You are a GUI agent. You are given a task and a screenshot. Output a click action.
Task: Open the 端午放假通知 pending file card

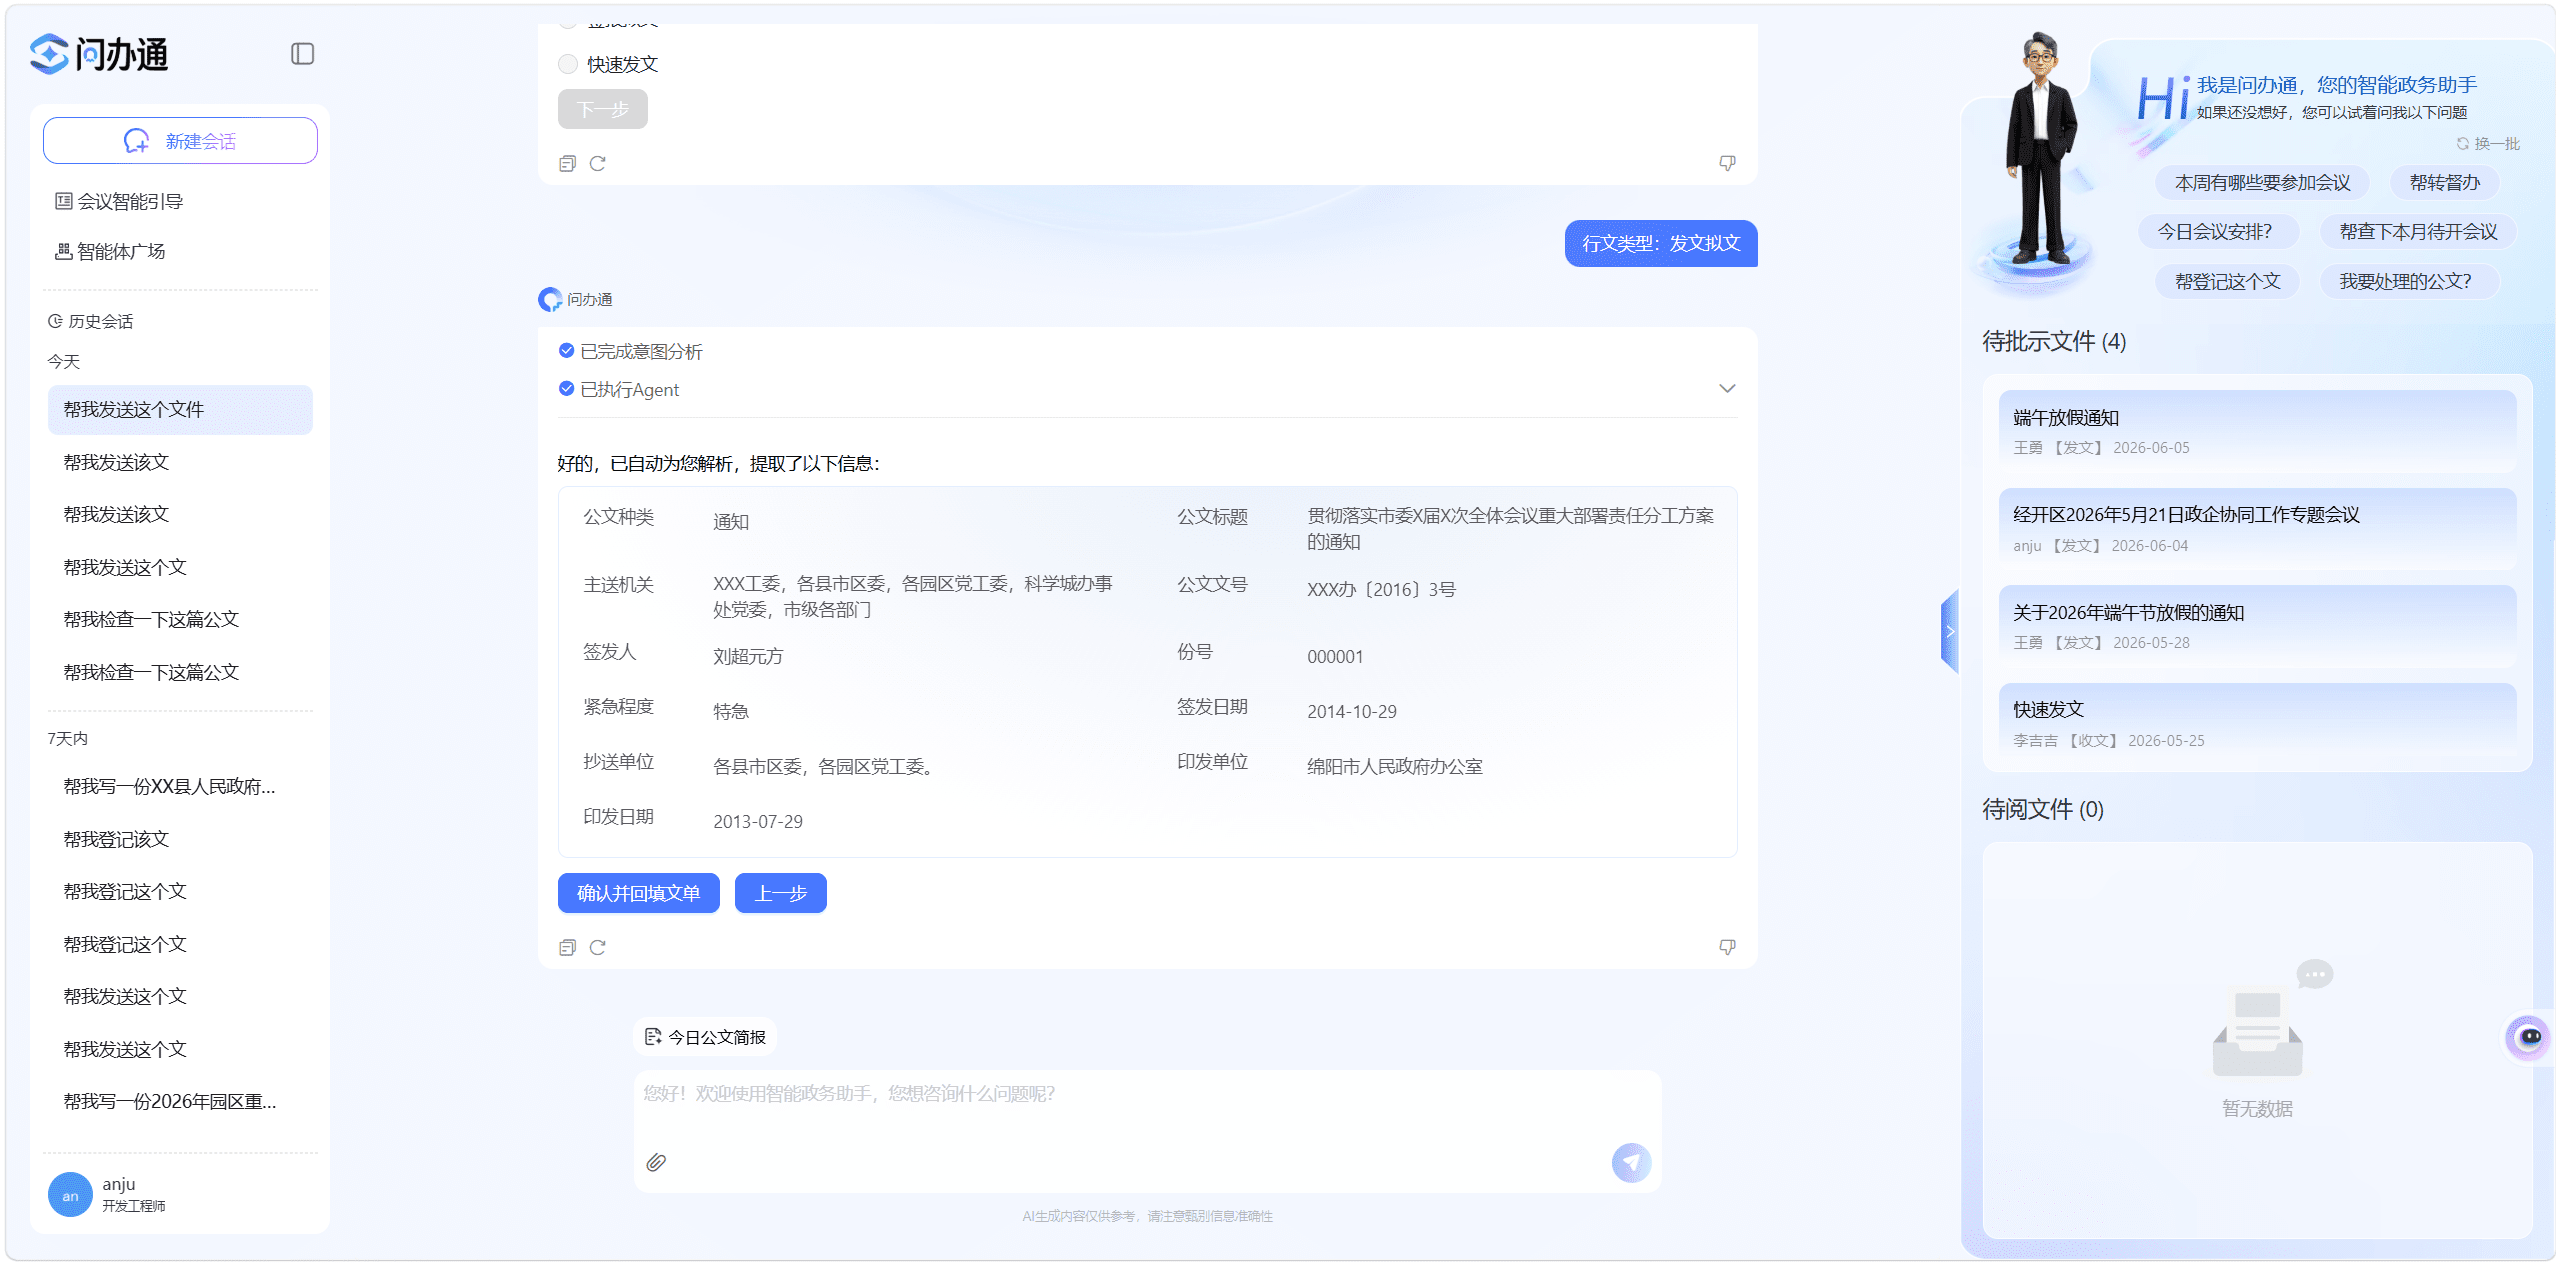[x=2257, y=431]
